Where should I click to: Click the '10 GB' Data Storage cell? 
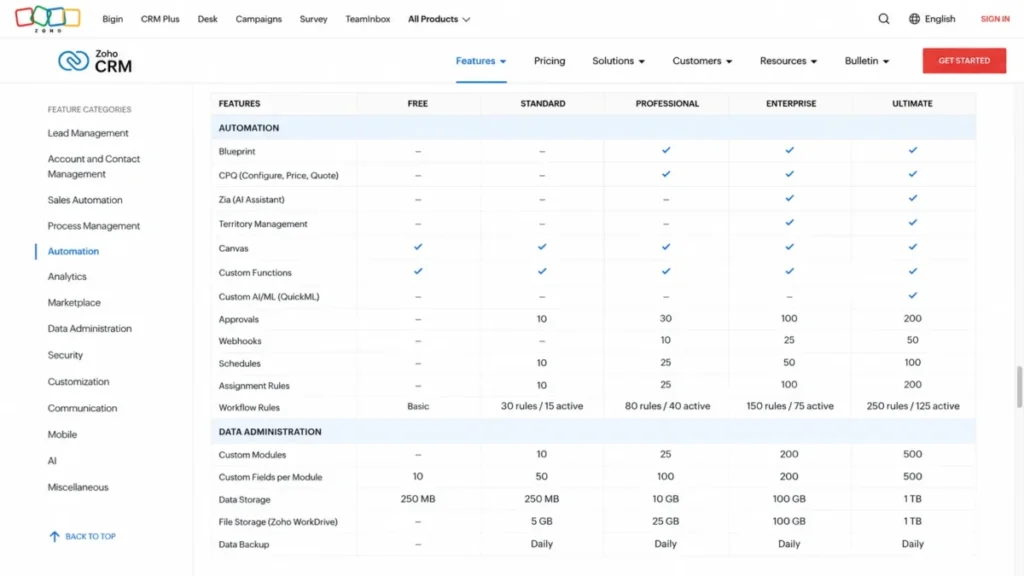tap(665, 499)
